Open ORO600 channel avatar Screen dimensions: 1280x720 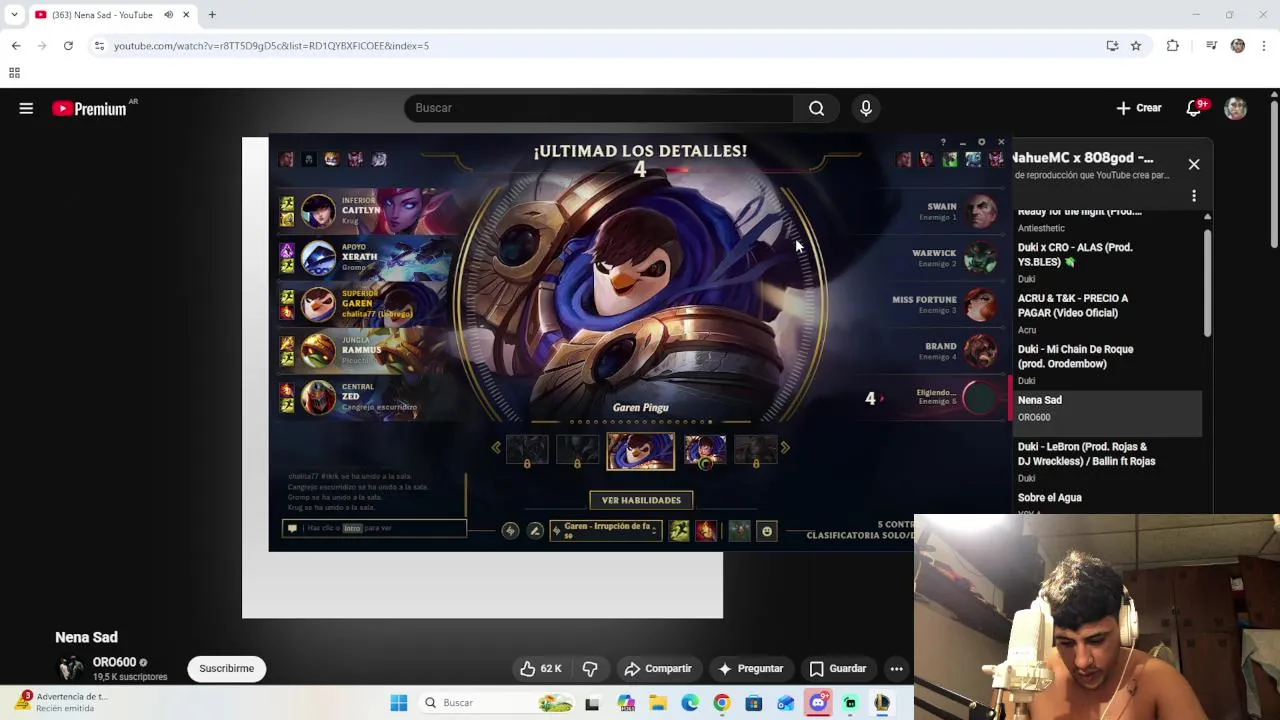[70, 668]
